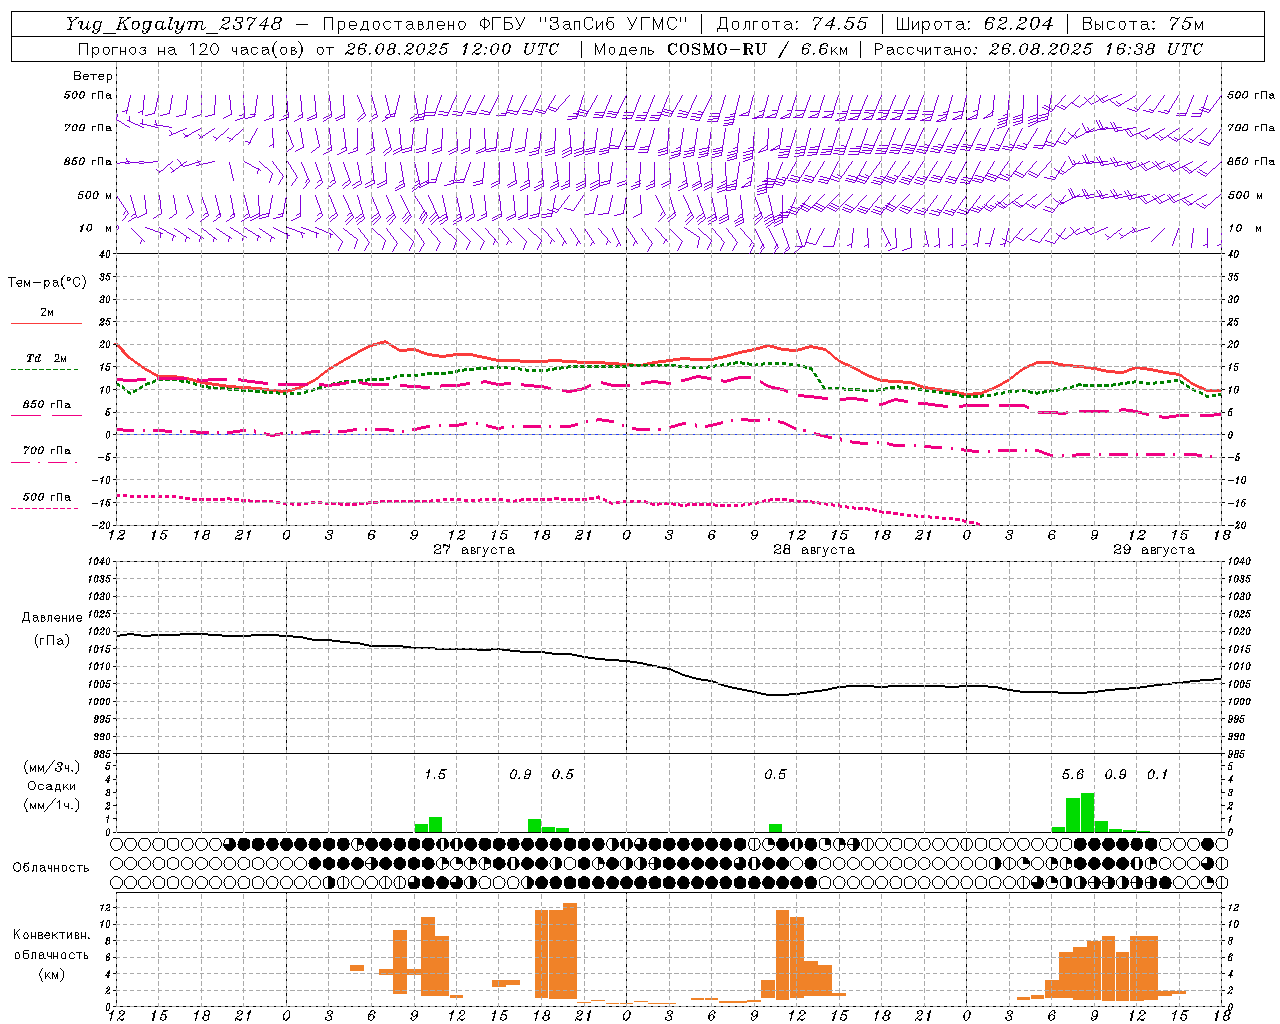Click the Тем-ра(°C) panel label
1280x1024 pixels.
[47, 283]
